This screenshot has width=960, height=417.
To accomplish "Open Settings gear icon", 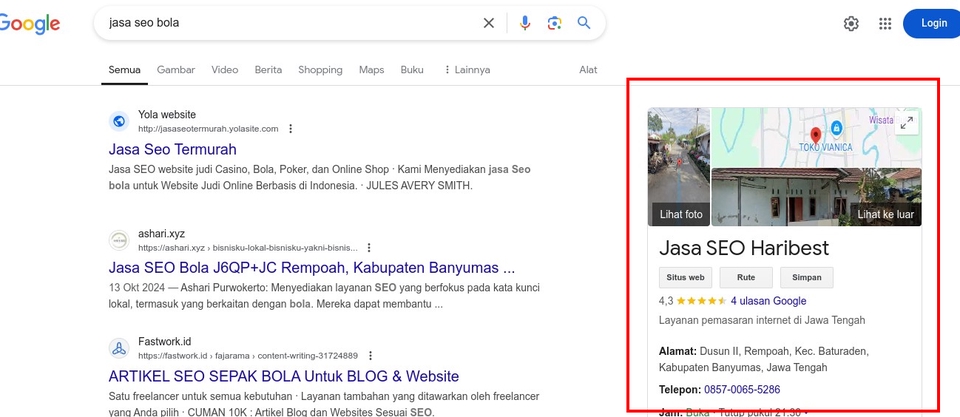I will 851,23.
